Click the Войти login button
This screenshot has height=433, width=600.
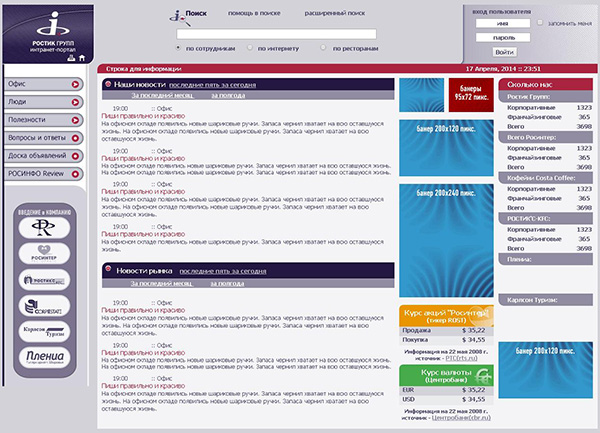click(504, 52)
